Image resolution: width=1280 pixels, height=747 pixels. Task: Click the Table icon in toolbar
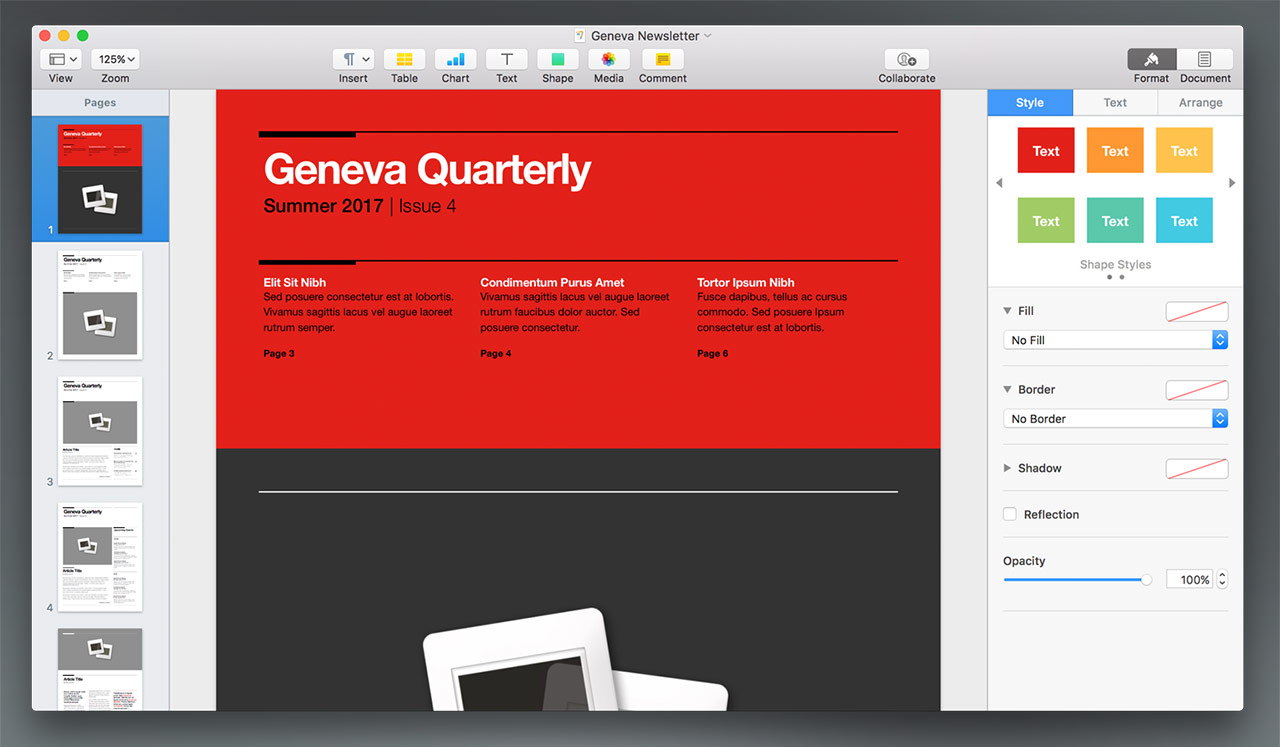[x=404, y=60]
